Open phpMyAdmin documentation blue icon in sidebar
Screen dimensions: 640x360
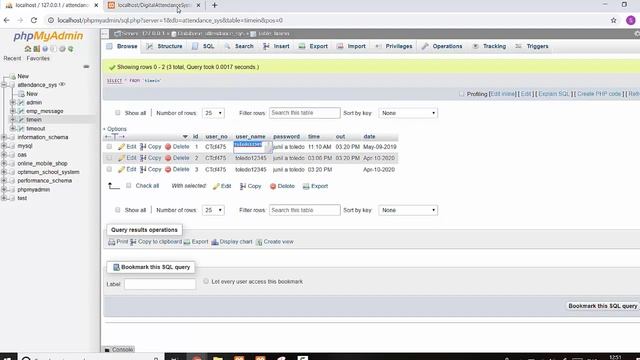point(45,49)
